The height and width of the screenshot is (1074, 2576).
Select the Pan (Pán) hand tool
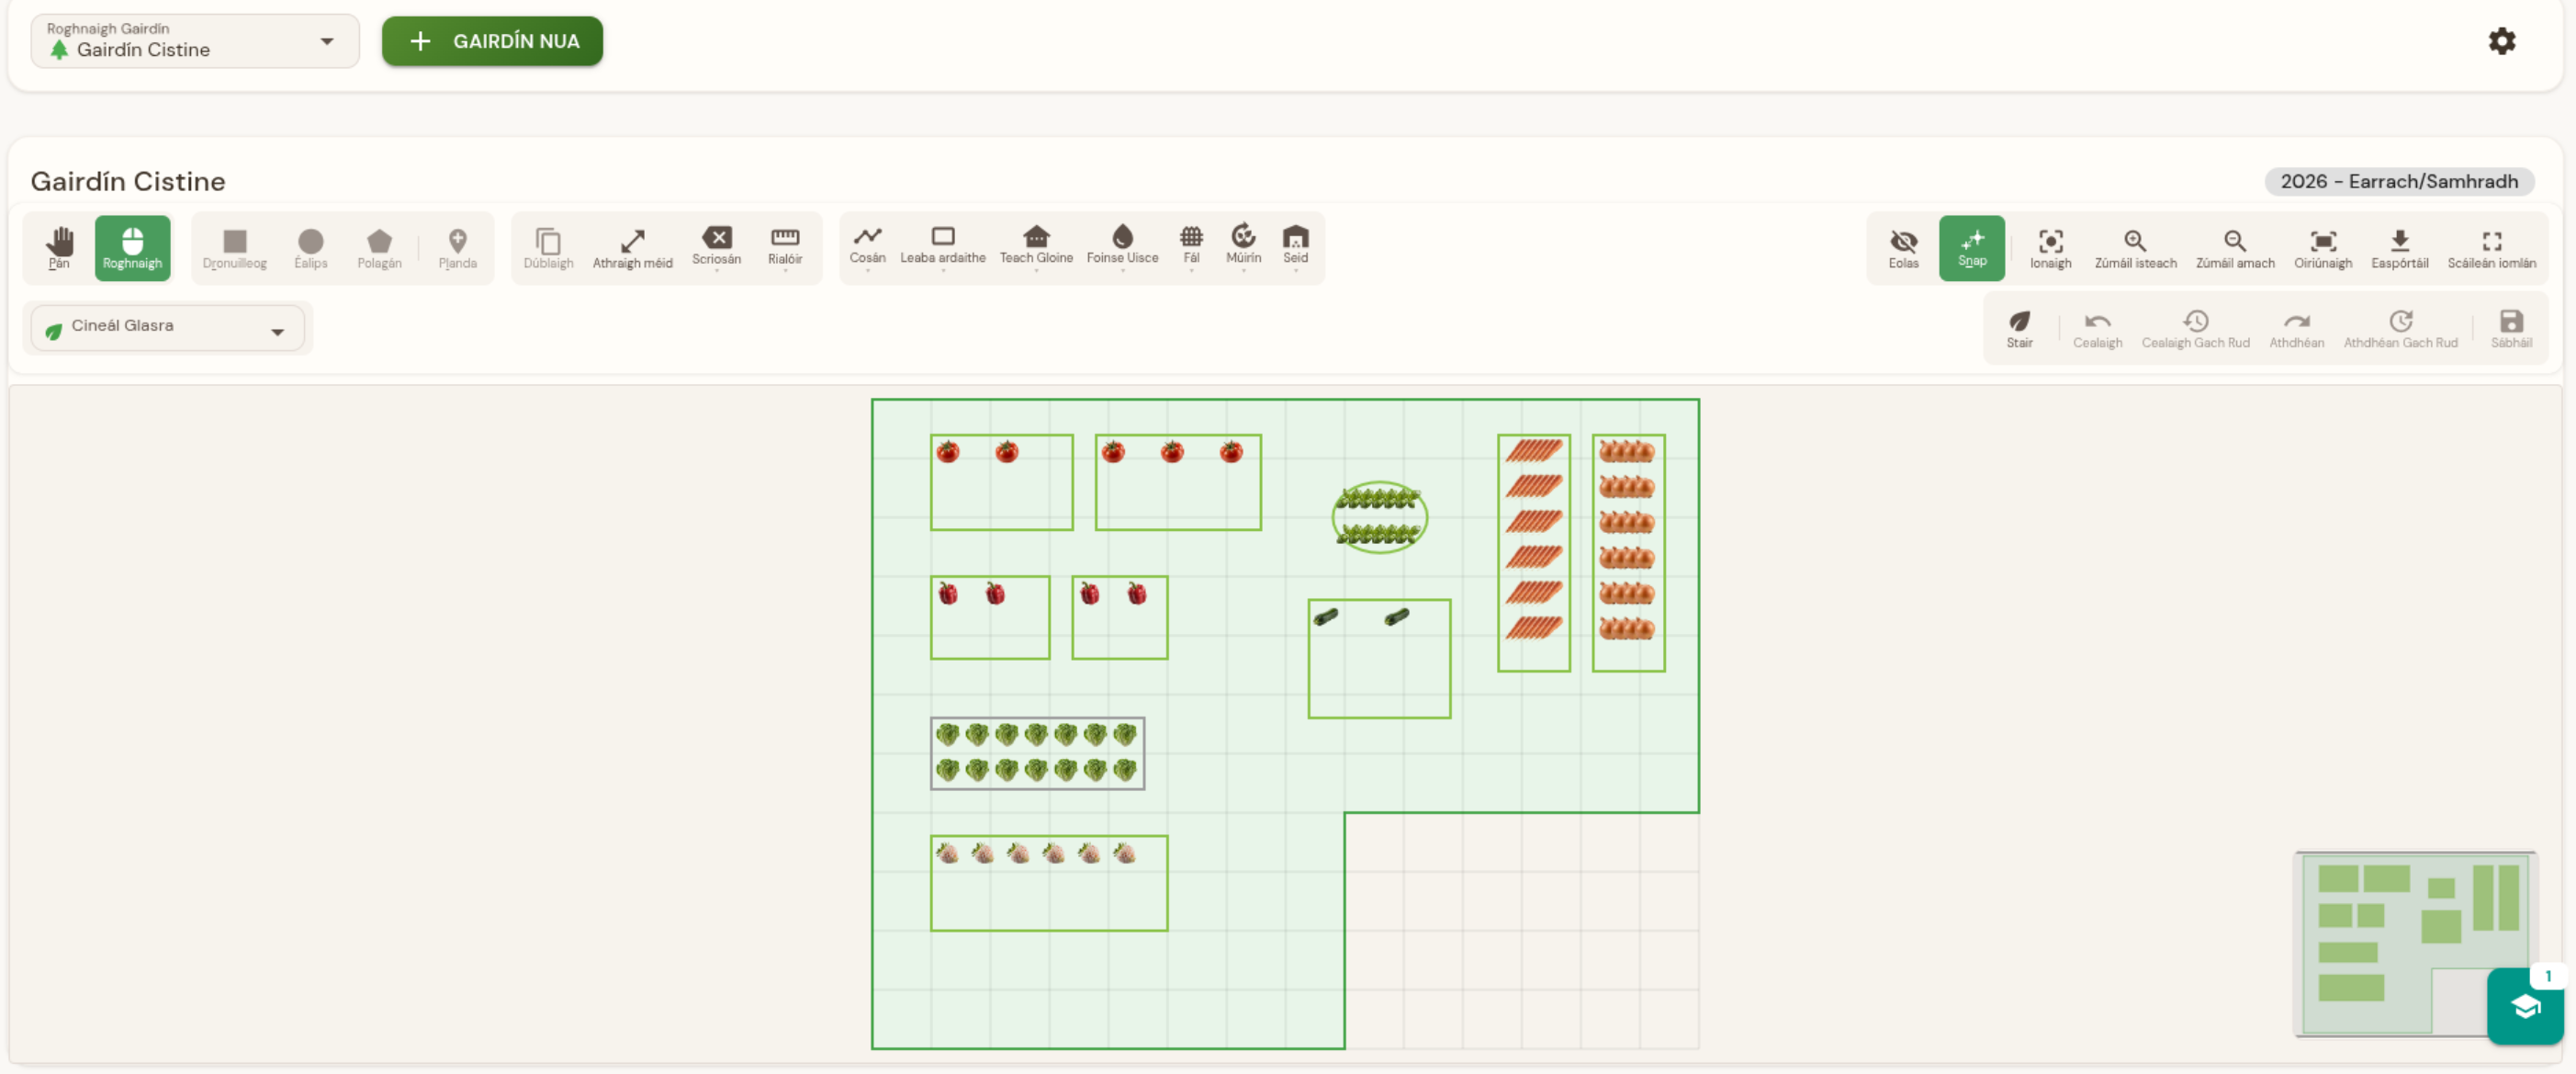tap(59, 247)
